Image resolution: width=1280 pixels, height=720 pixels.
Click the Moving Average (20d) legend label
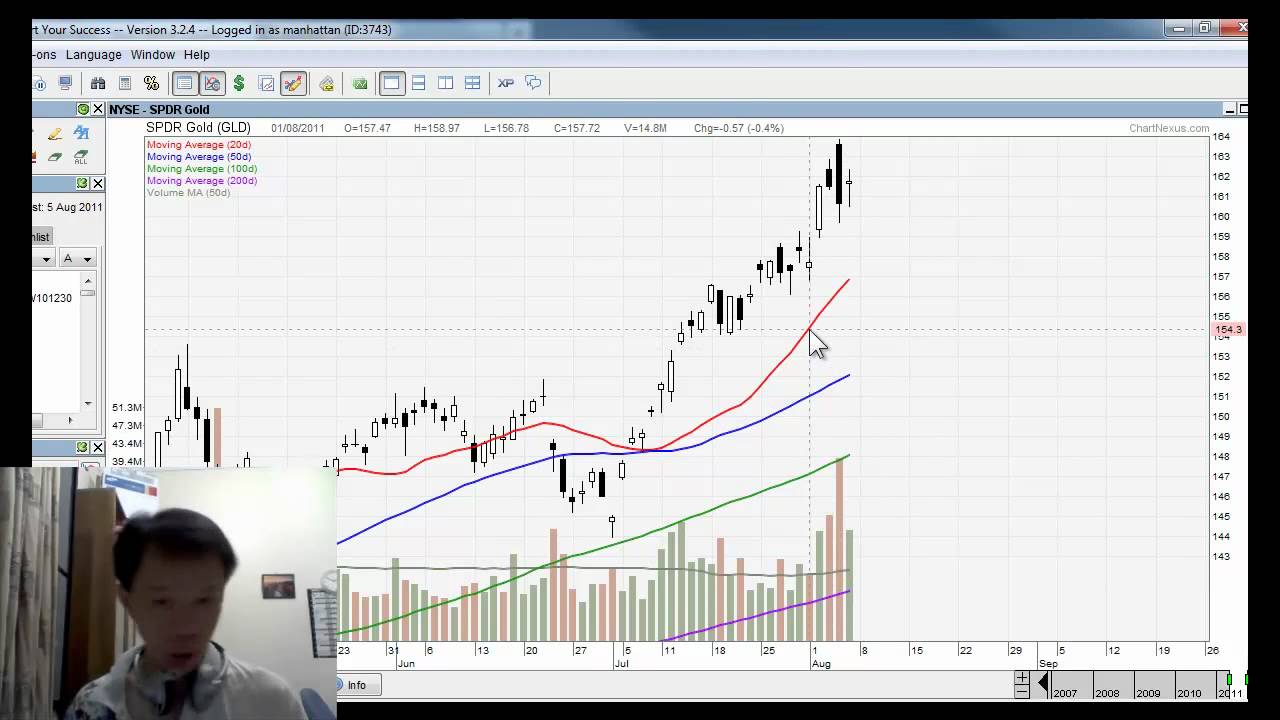199,145
